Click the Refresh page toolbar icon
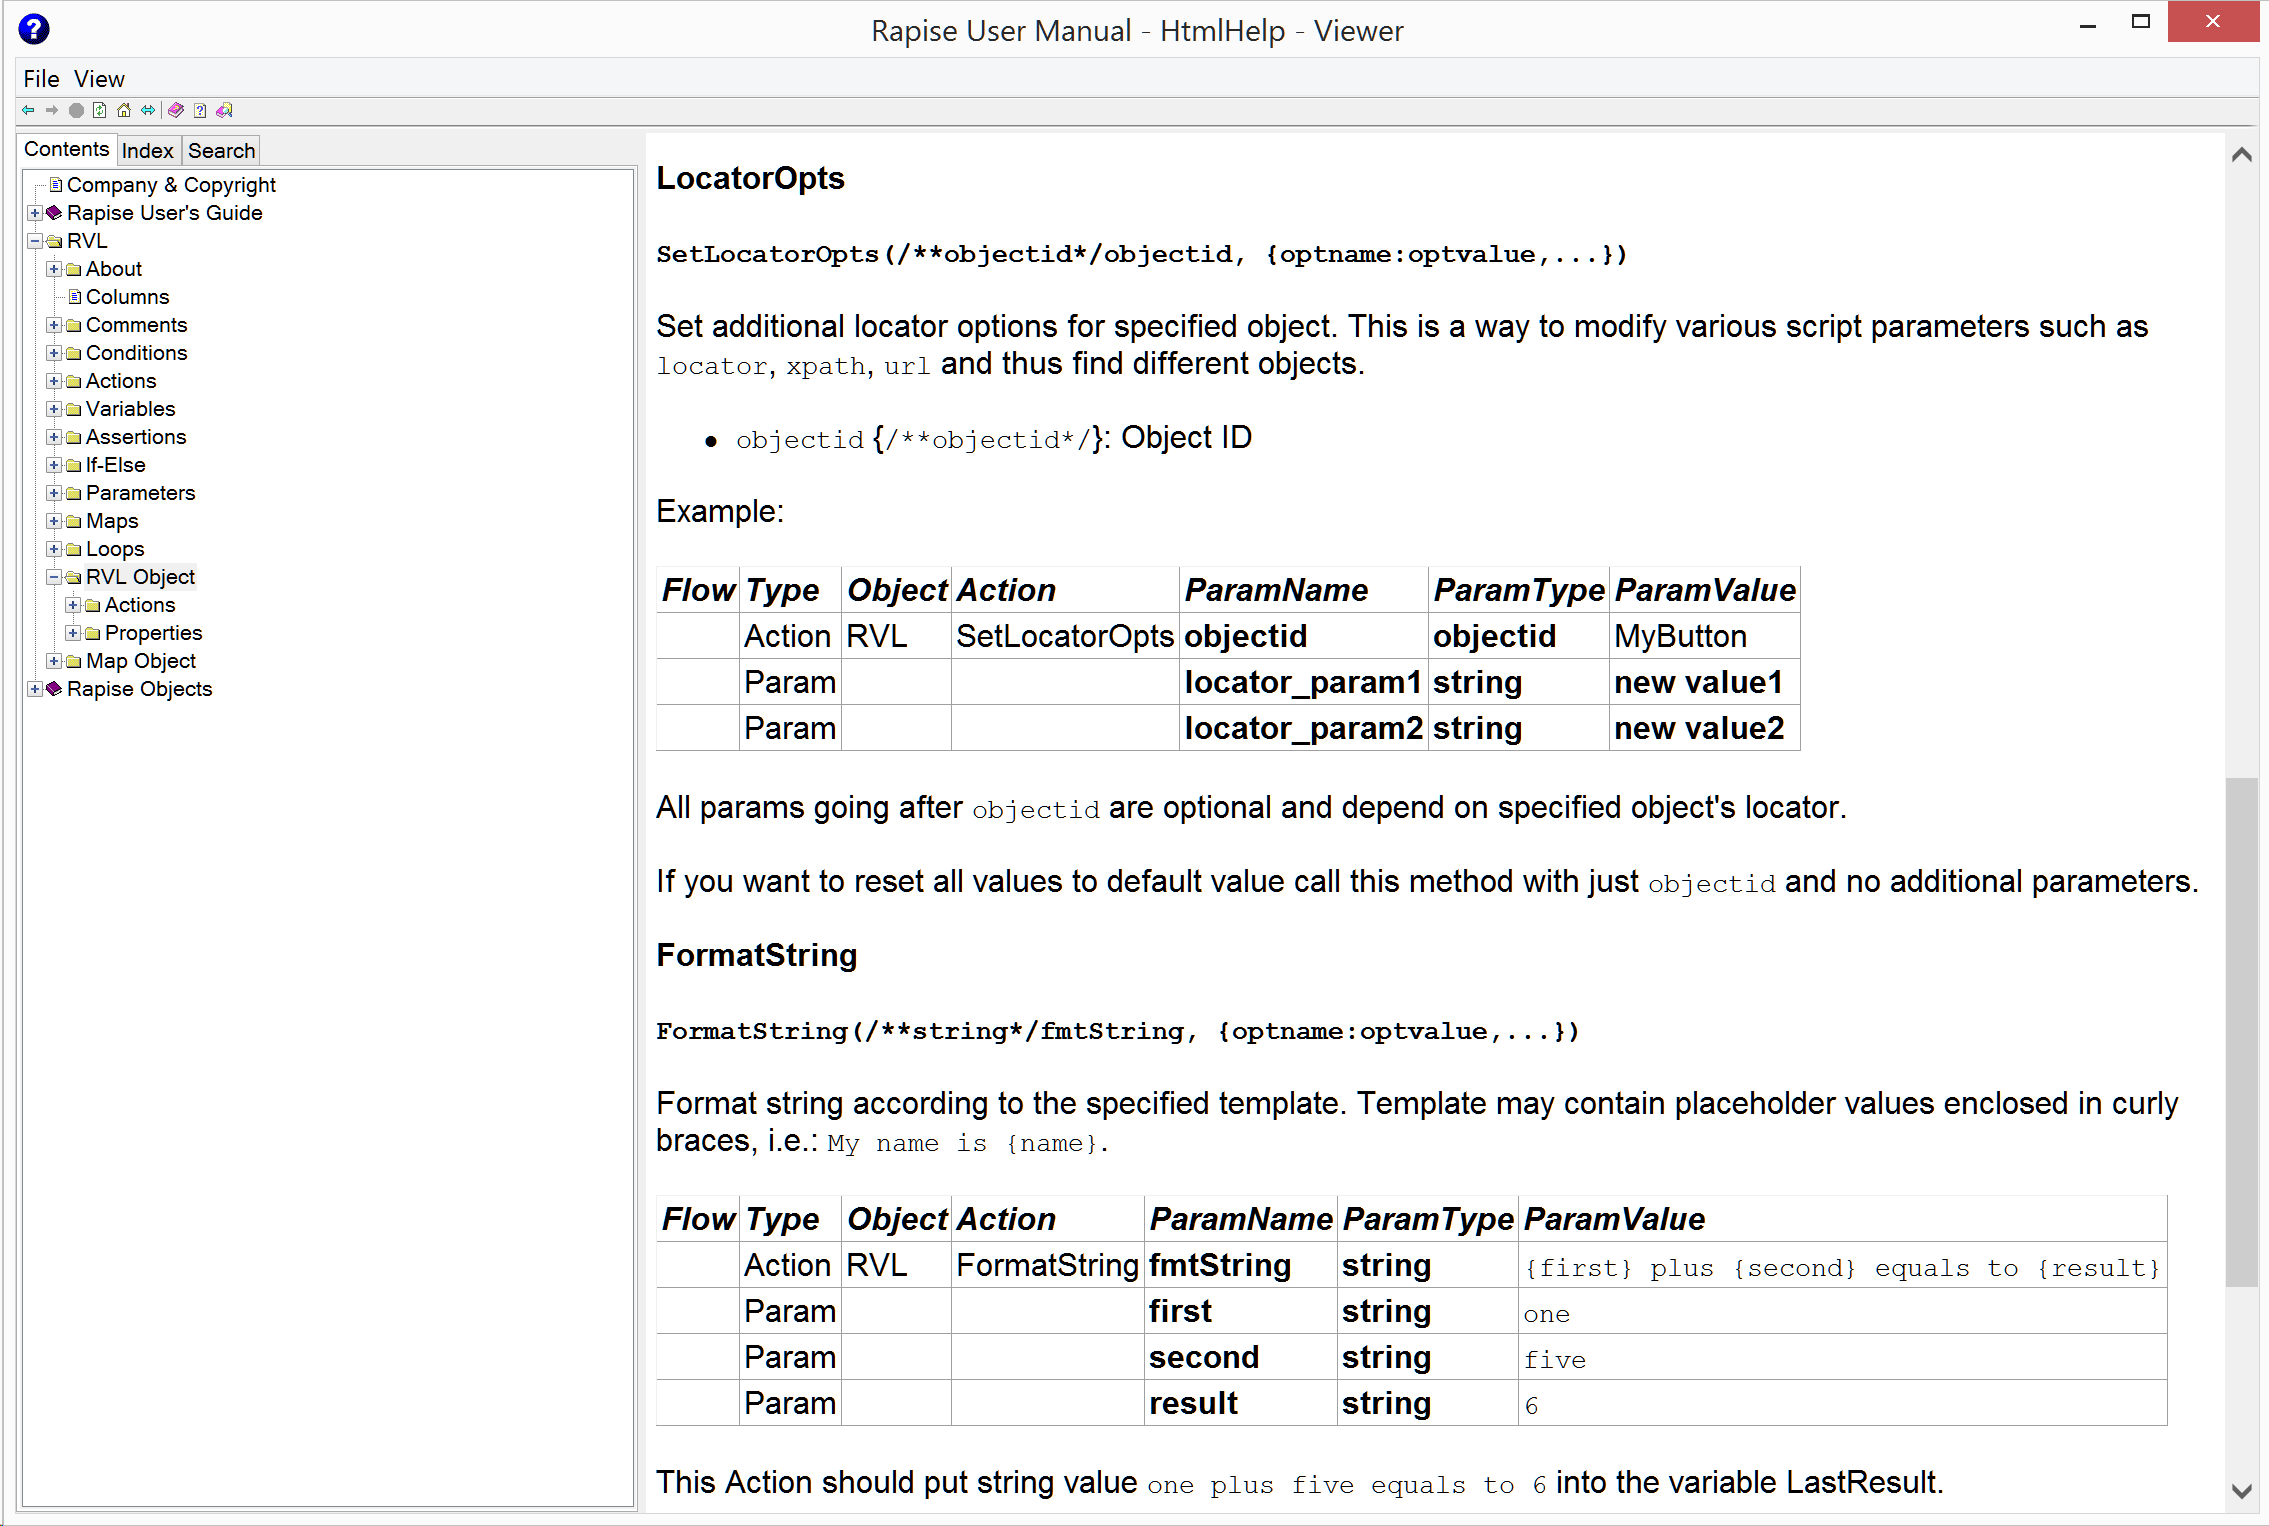 tap(100, 110)
